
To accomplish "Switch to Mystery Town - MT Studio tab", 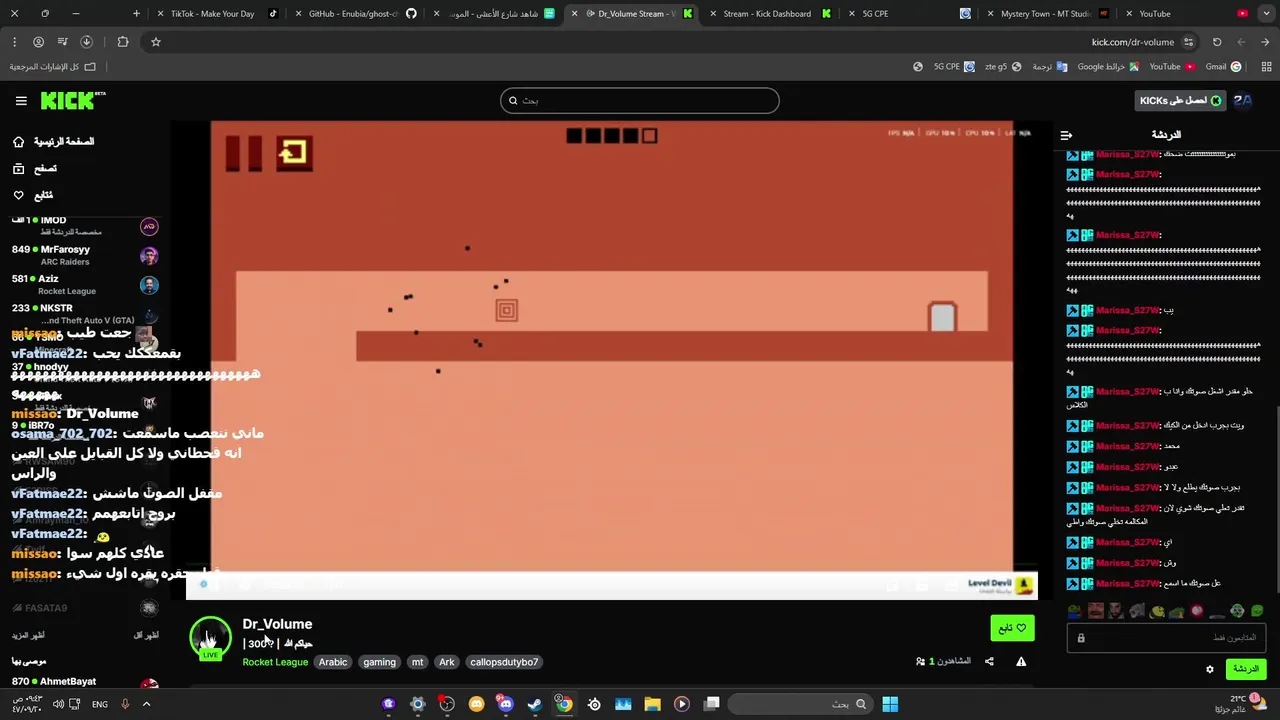I will tap(1045, 14).
